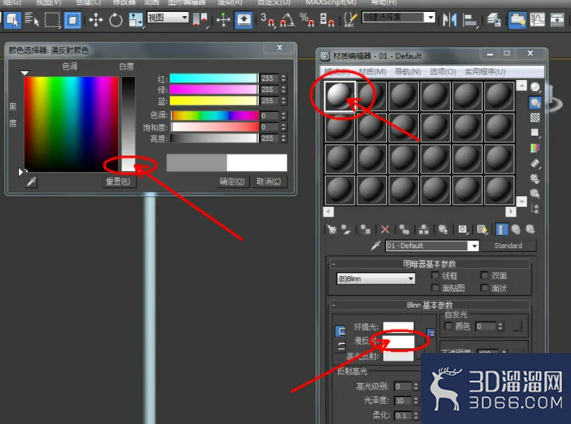Toggle the 自发光 颜色 checkbox

coord(448,326)
